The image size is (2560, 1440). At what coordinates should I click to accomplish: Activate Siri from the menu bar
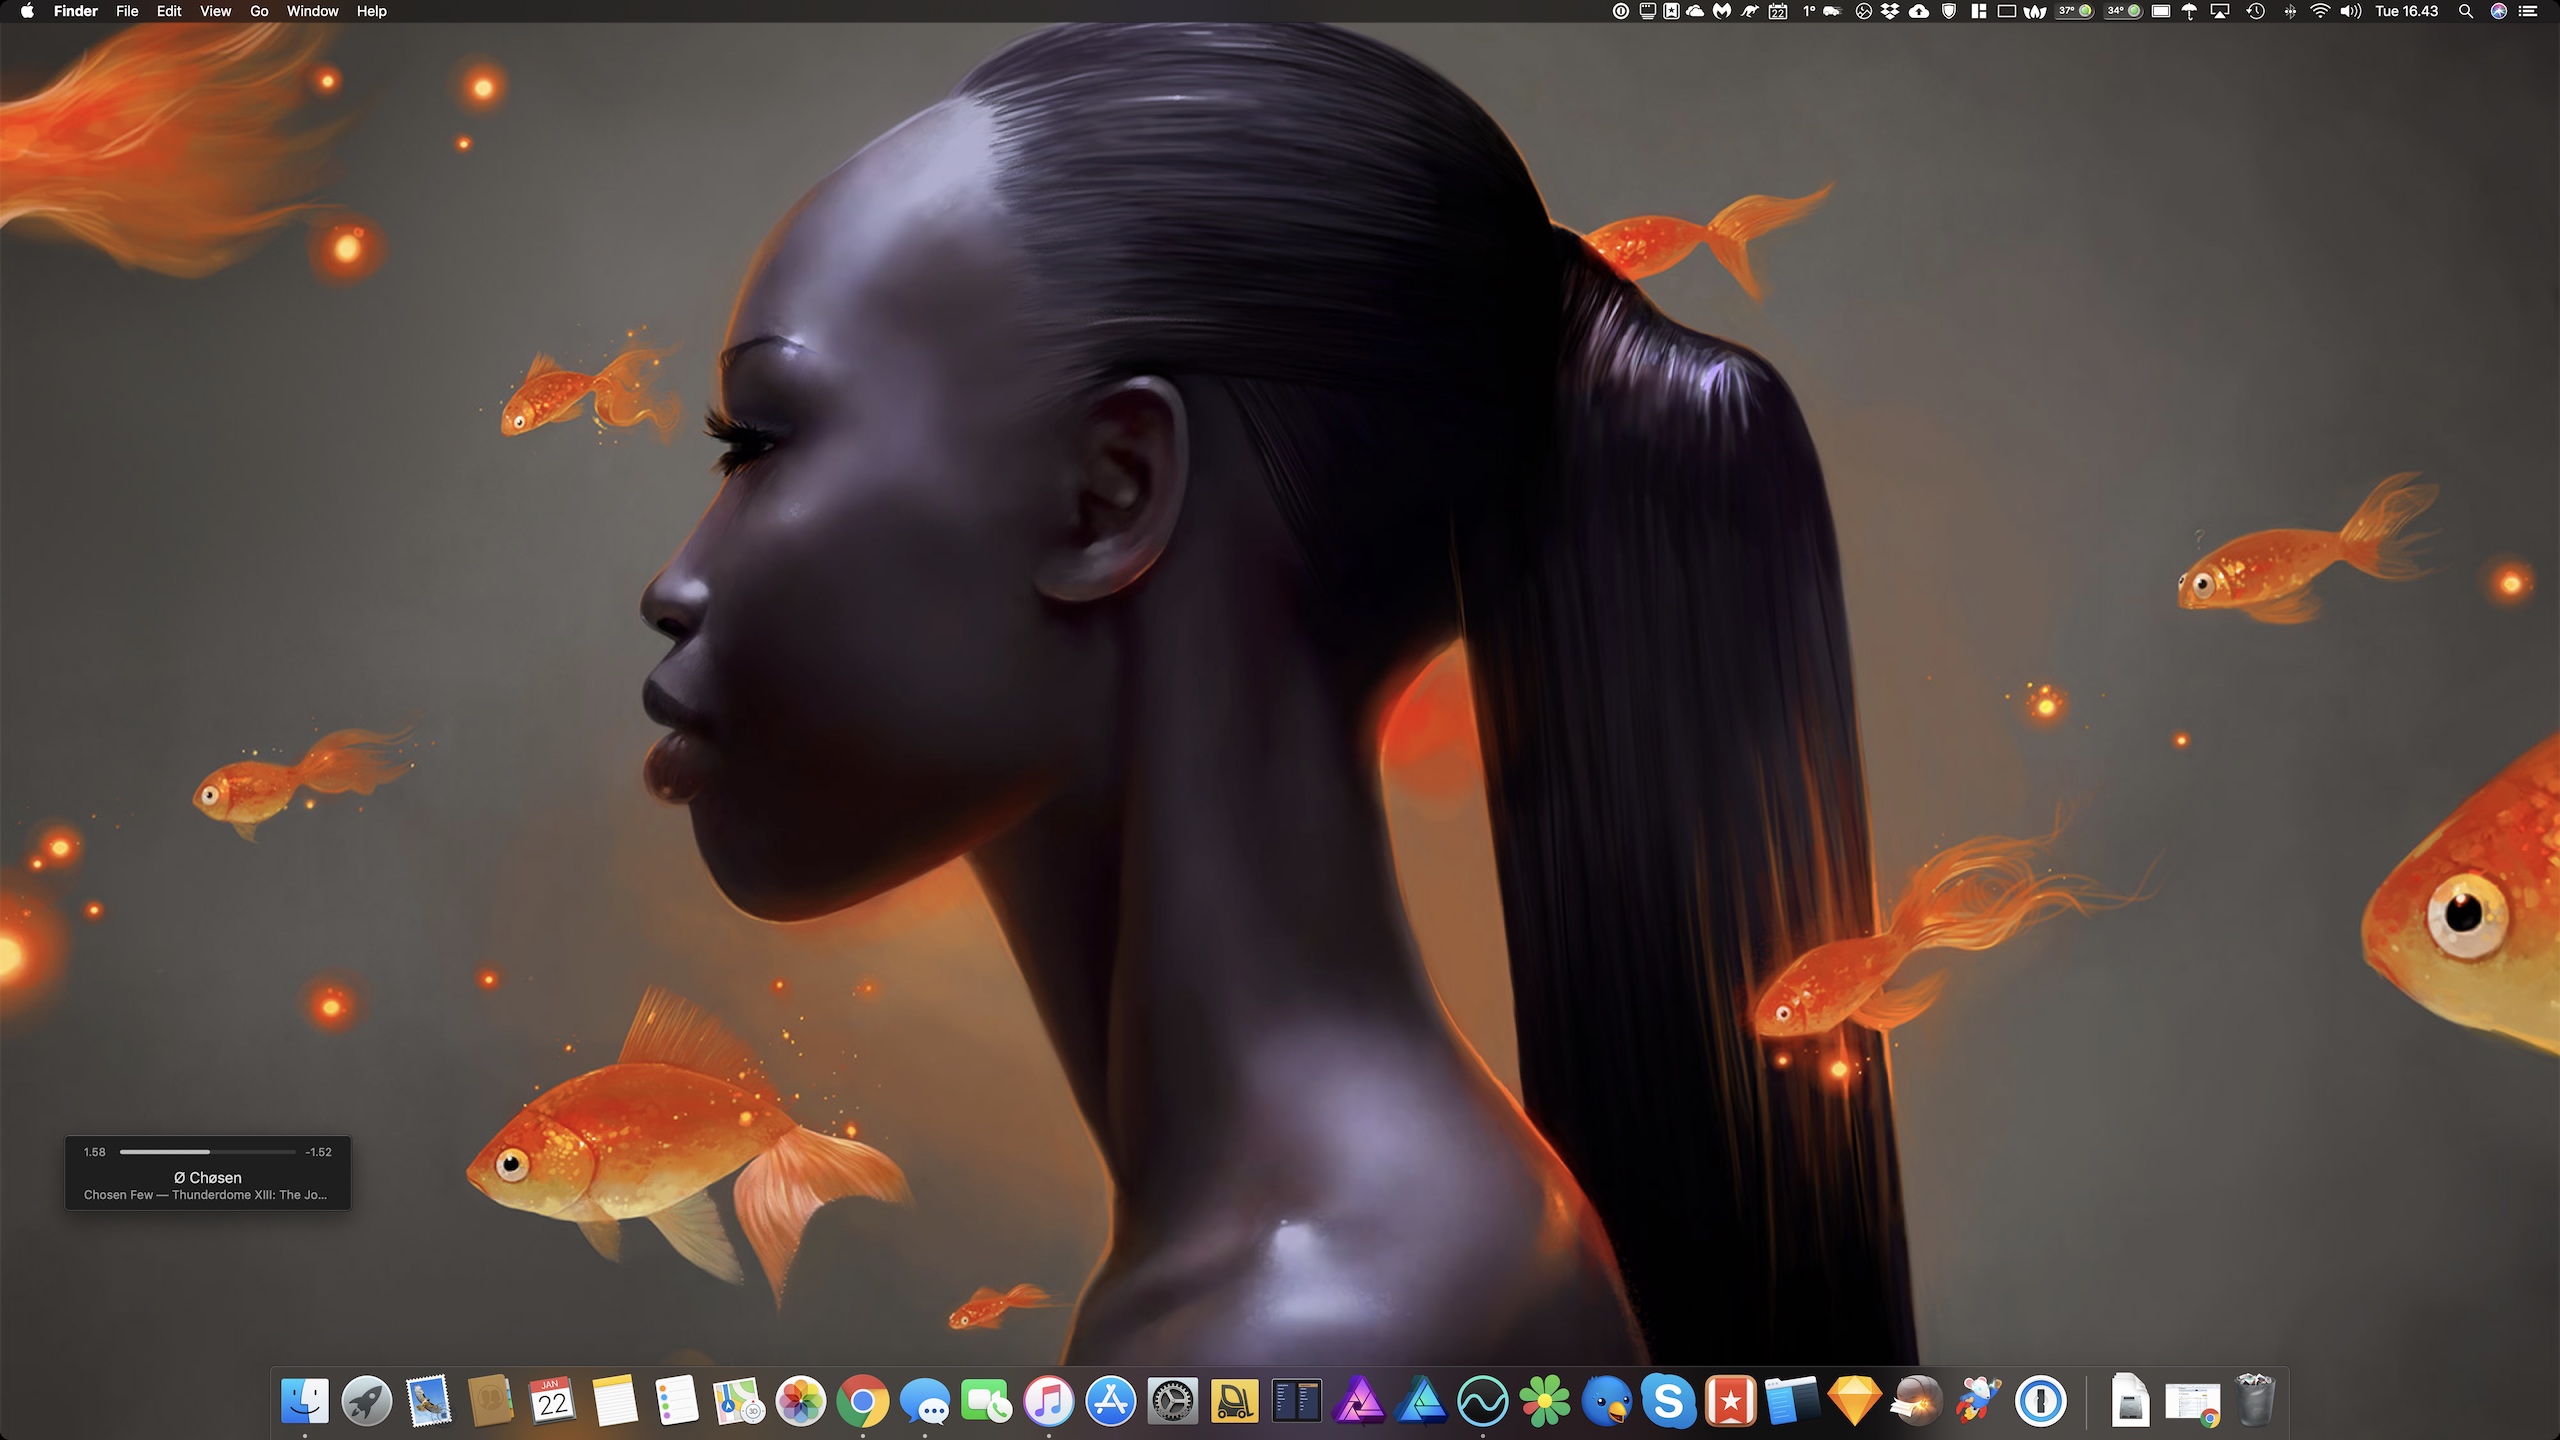pos(2499,11)
